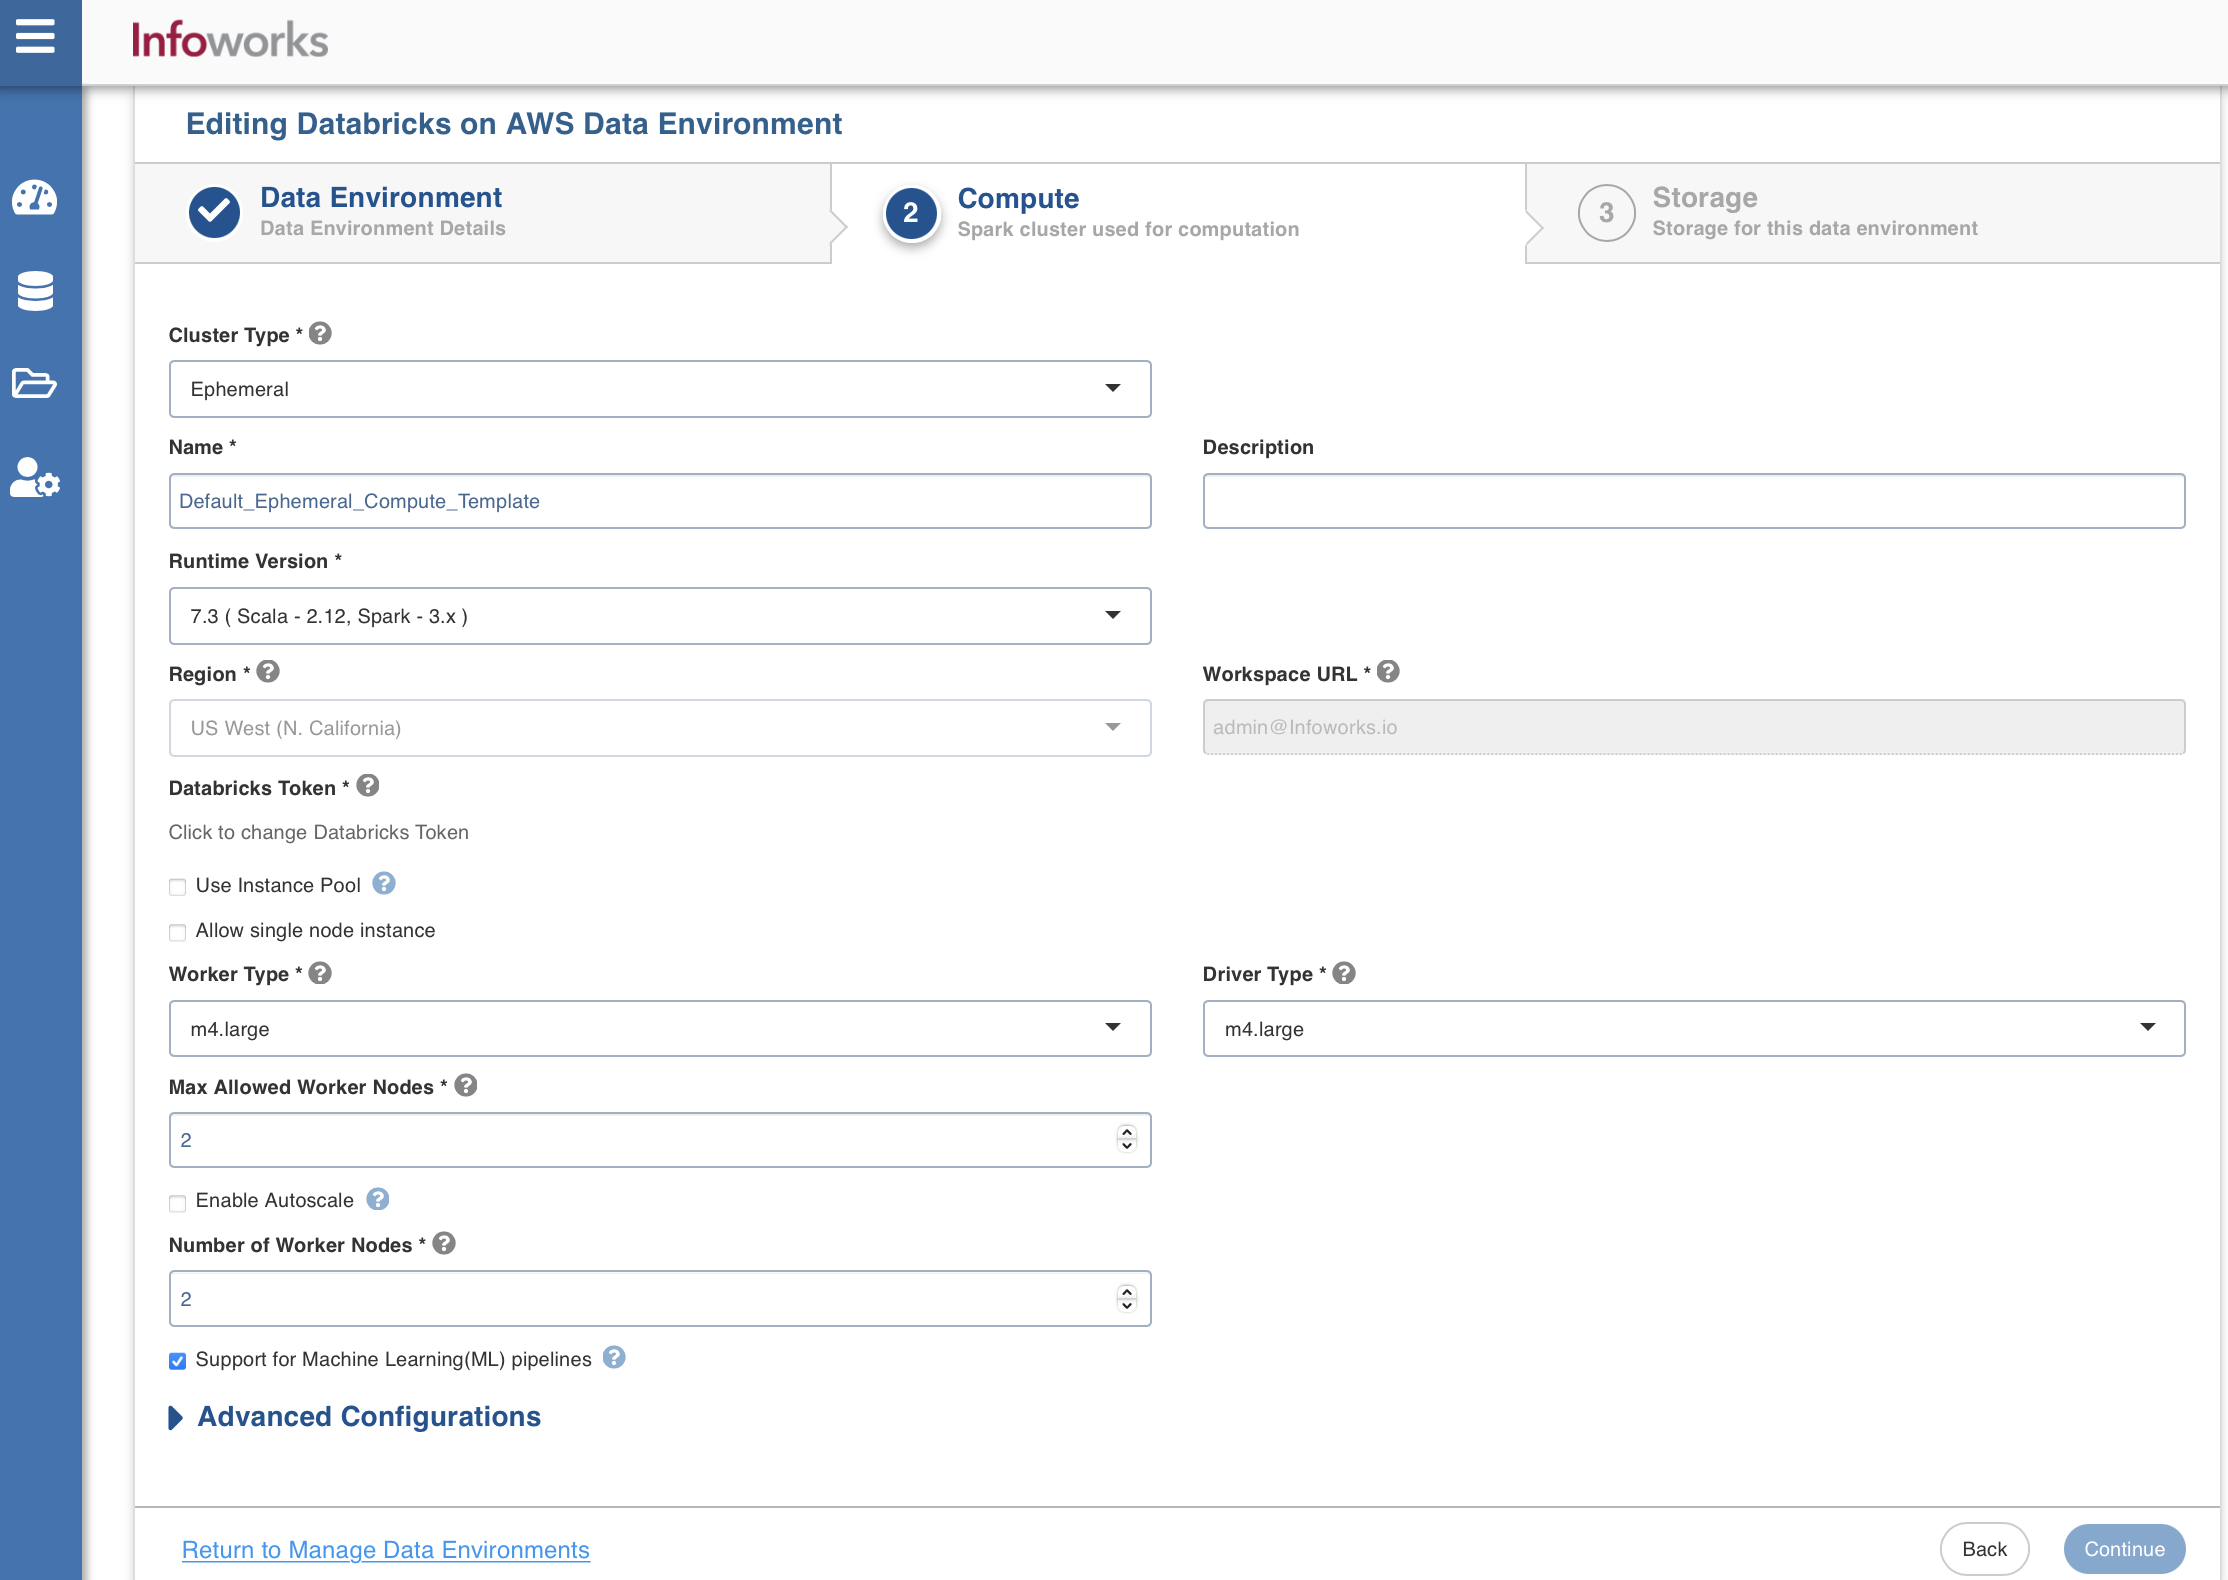Open Return to Manage Data Environments link
The image size is (2228, 1580).
(x=386, y=1549)
